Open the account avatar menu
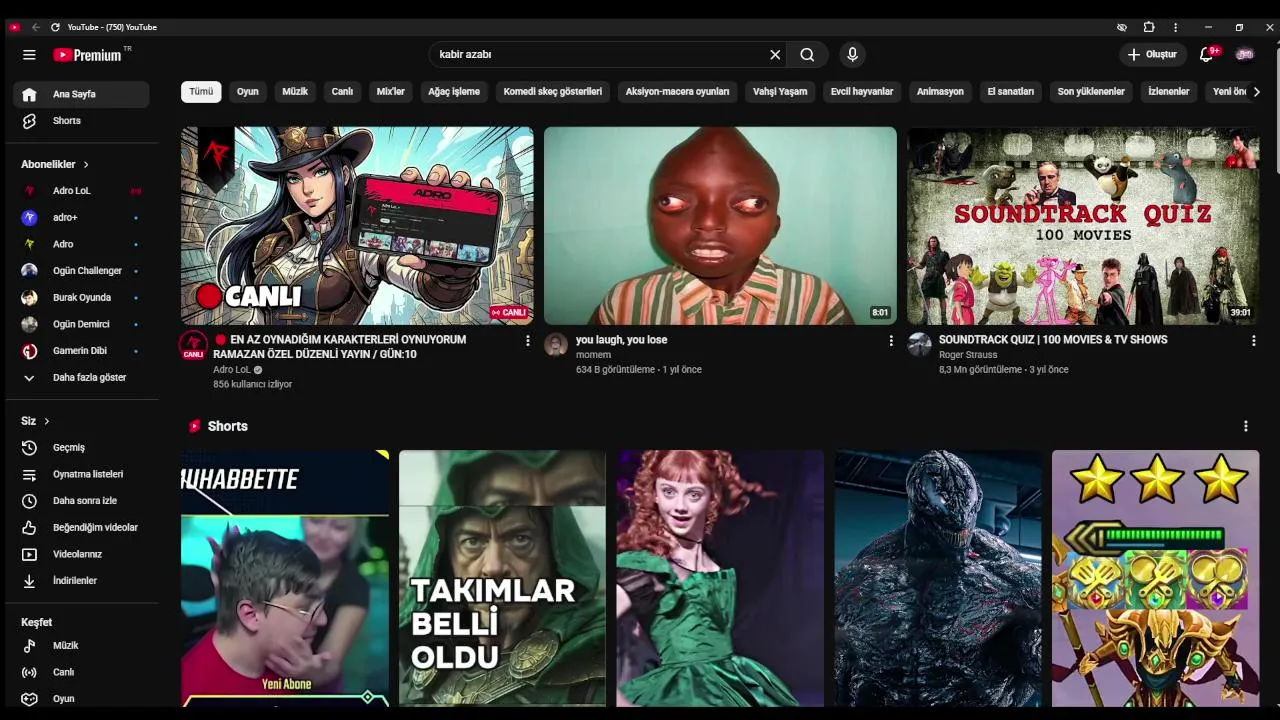Screen dimensions: 1280x720 pyautogui.click(x=1245, y=55)
